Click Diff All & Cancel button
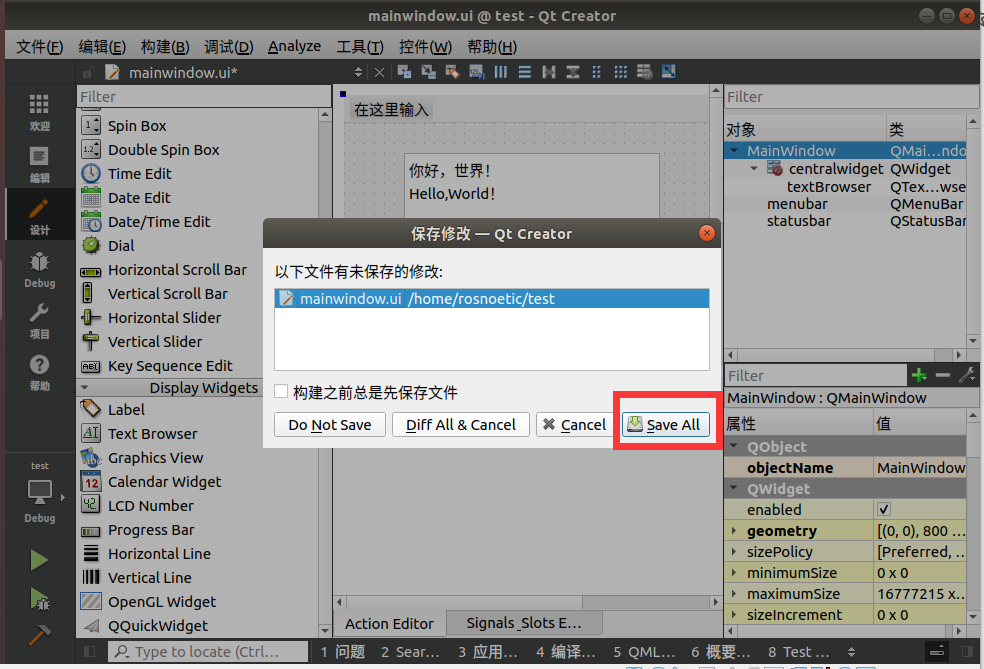Screen dimensions: 984x669 click(461, 424)
